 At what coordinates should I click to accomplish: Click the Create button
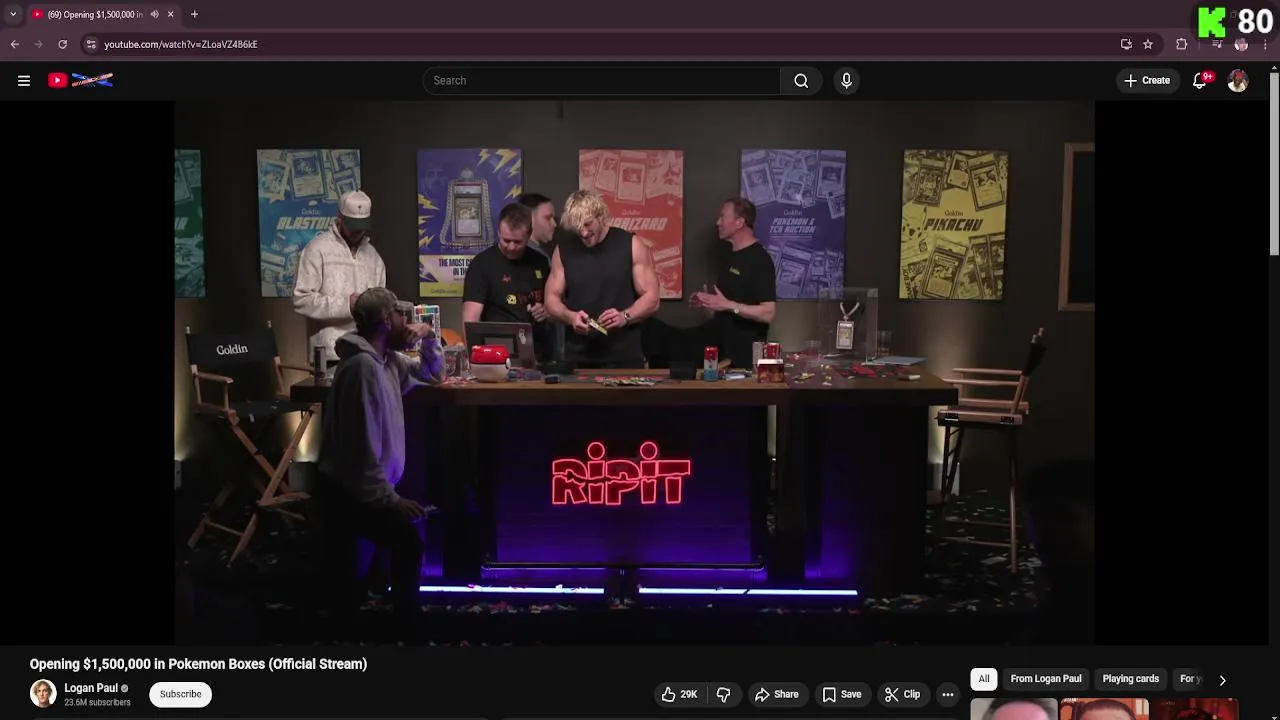pyautogui.click(x=1147, y=80)
